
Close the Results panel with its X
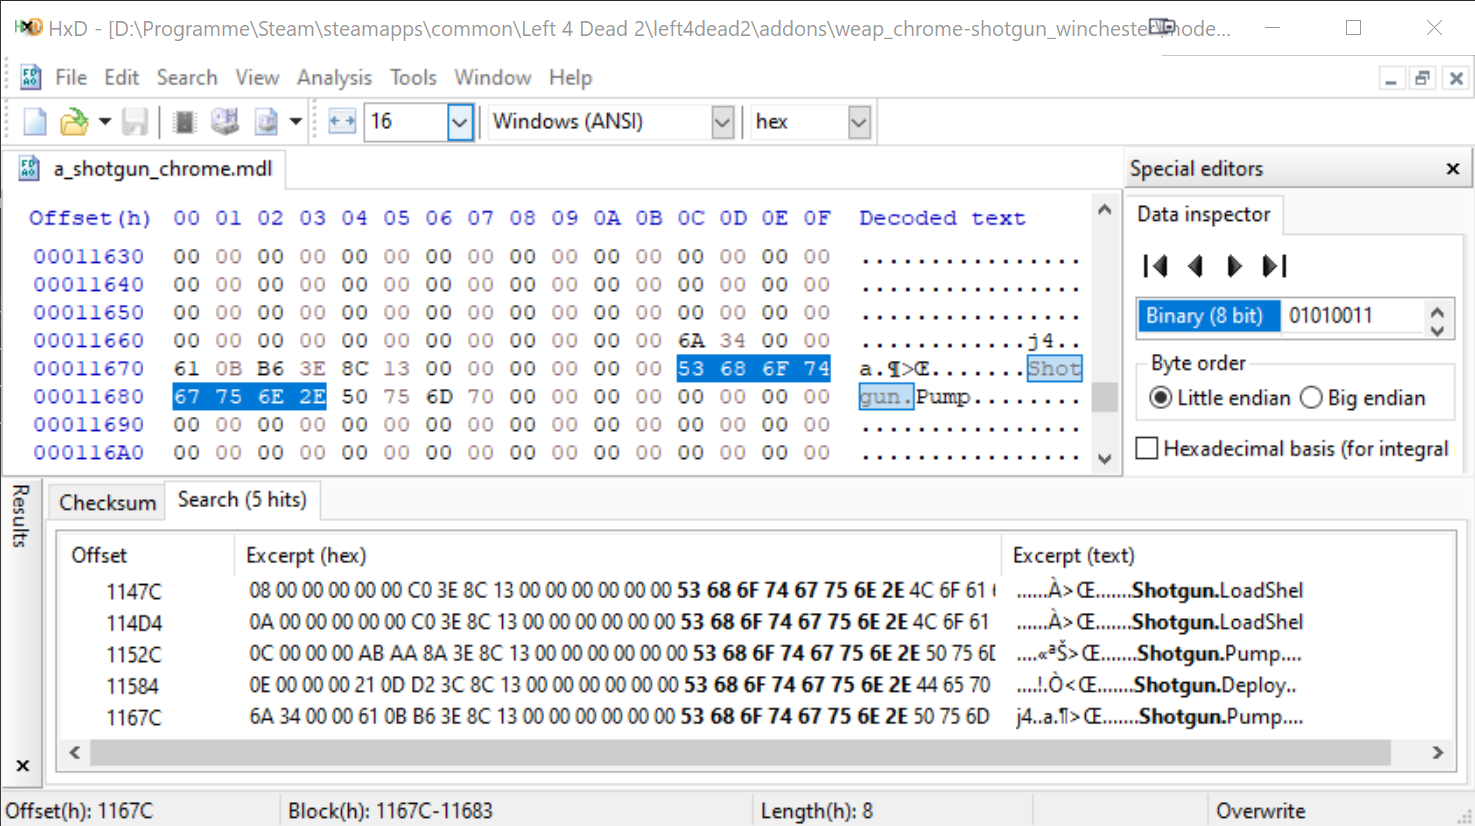(x=23, y=766)
